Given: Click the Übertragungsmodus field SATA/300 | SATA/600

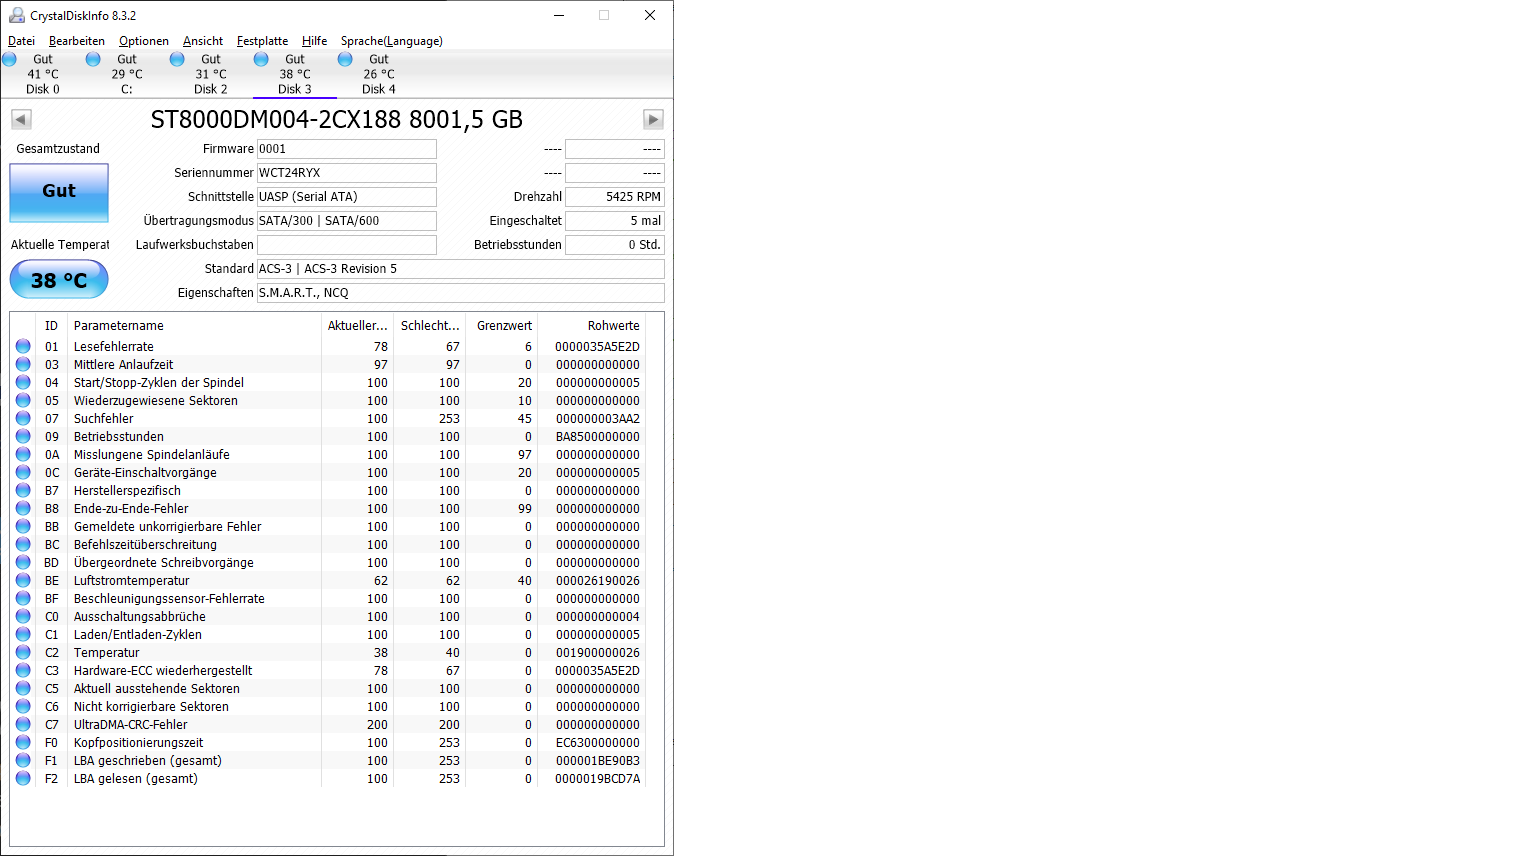Looking at the screenshot, I should click(x=347, y=221).
